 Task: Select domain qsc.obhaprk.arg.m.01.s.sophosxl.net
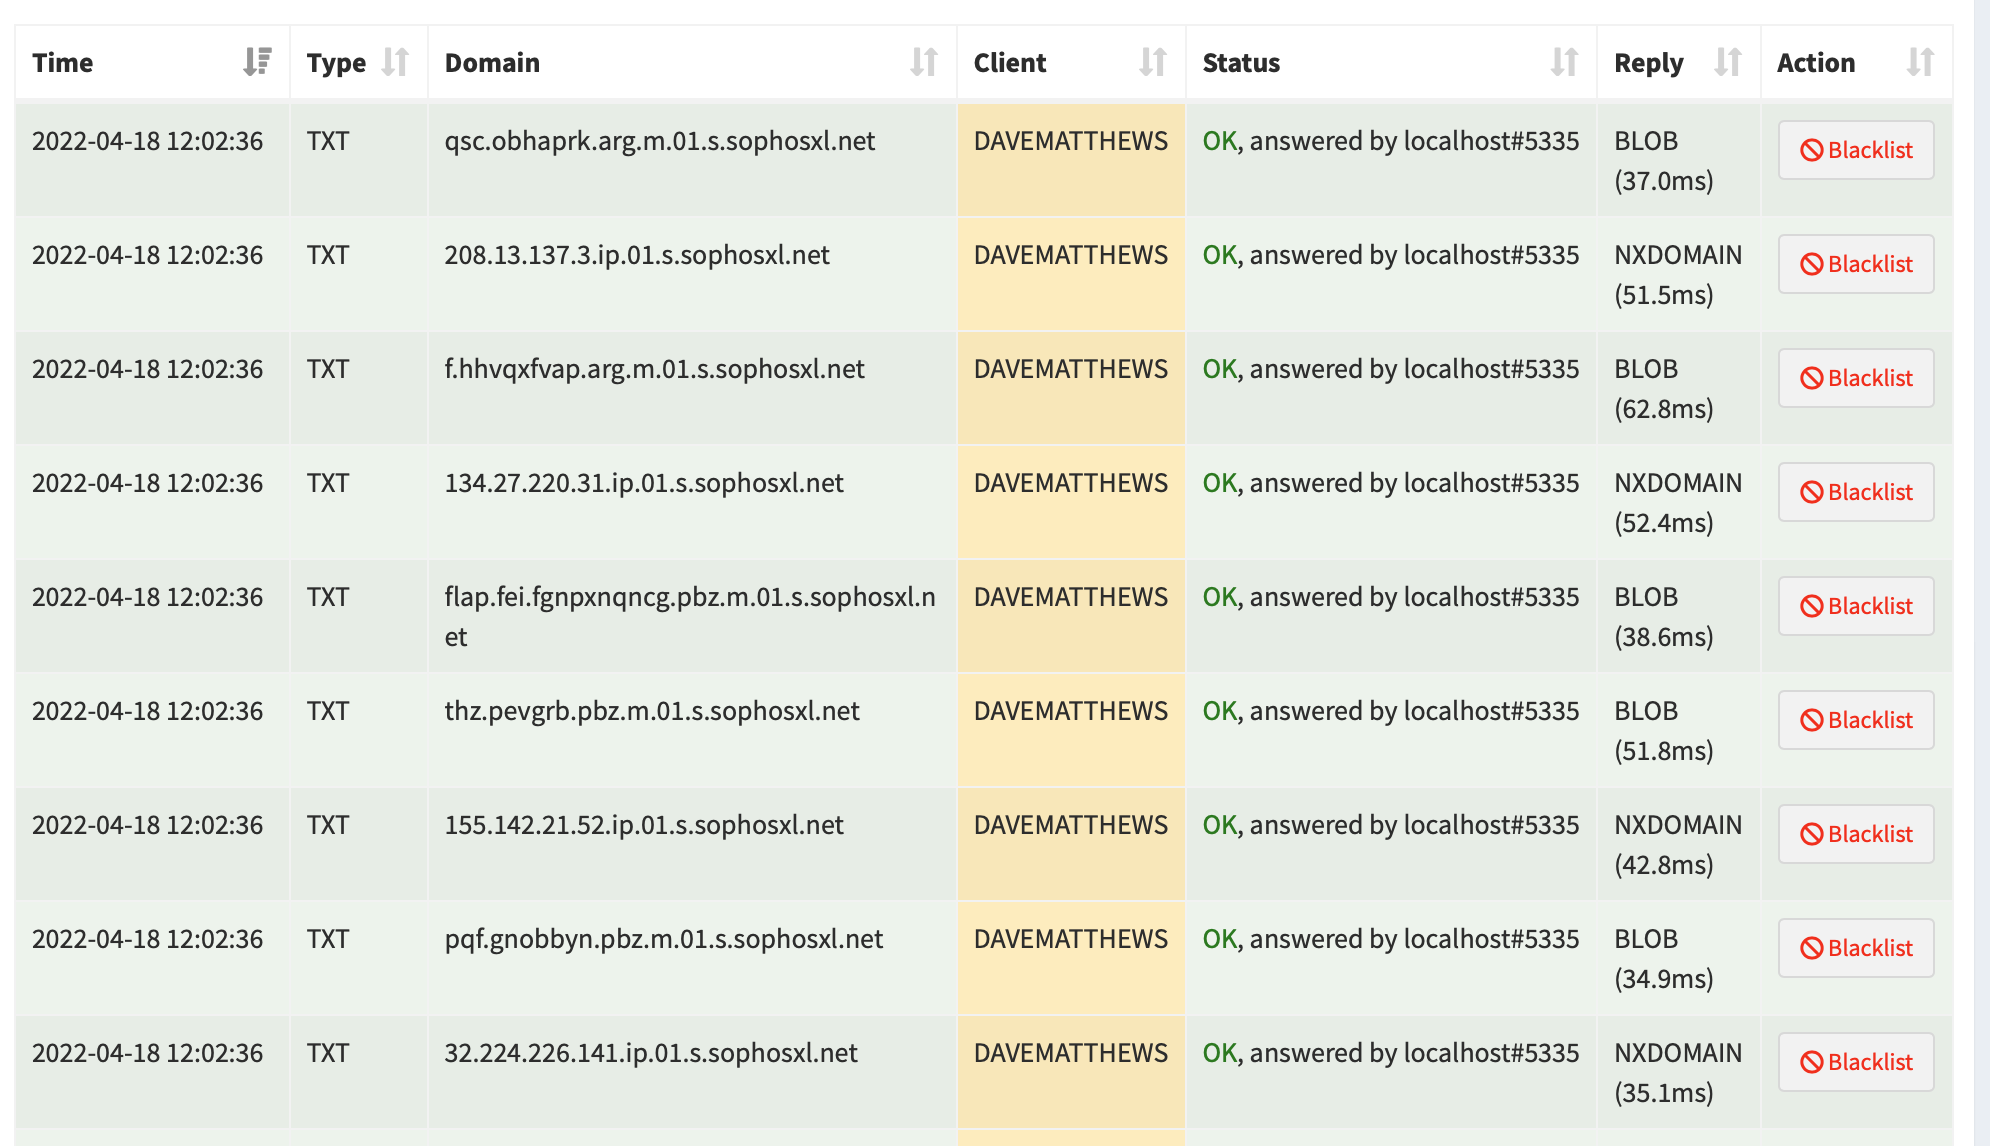click(x=660, y=141)
